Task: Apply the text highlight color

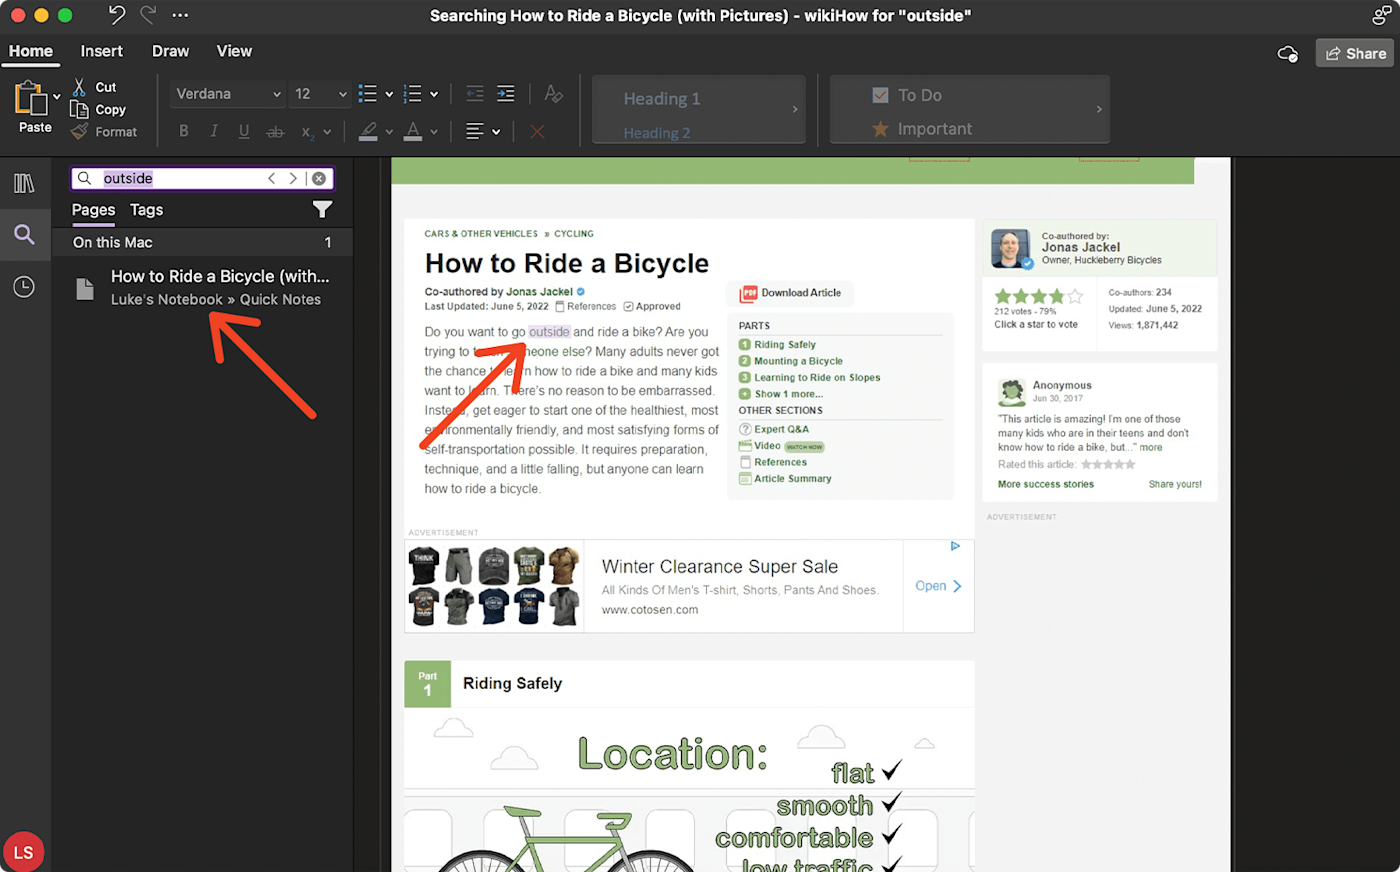Action: coord(368,131)
